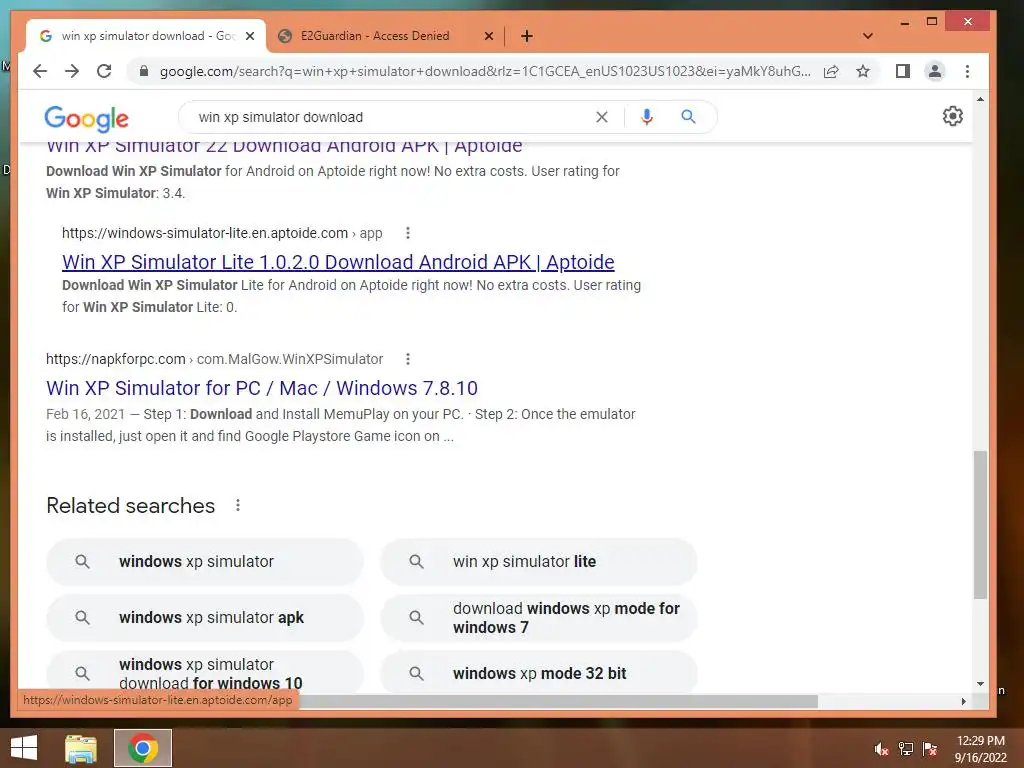1024x768 pixels.
Task: Go forward to the next page
Action: [x=72, y=71]
